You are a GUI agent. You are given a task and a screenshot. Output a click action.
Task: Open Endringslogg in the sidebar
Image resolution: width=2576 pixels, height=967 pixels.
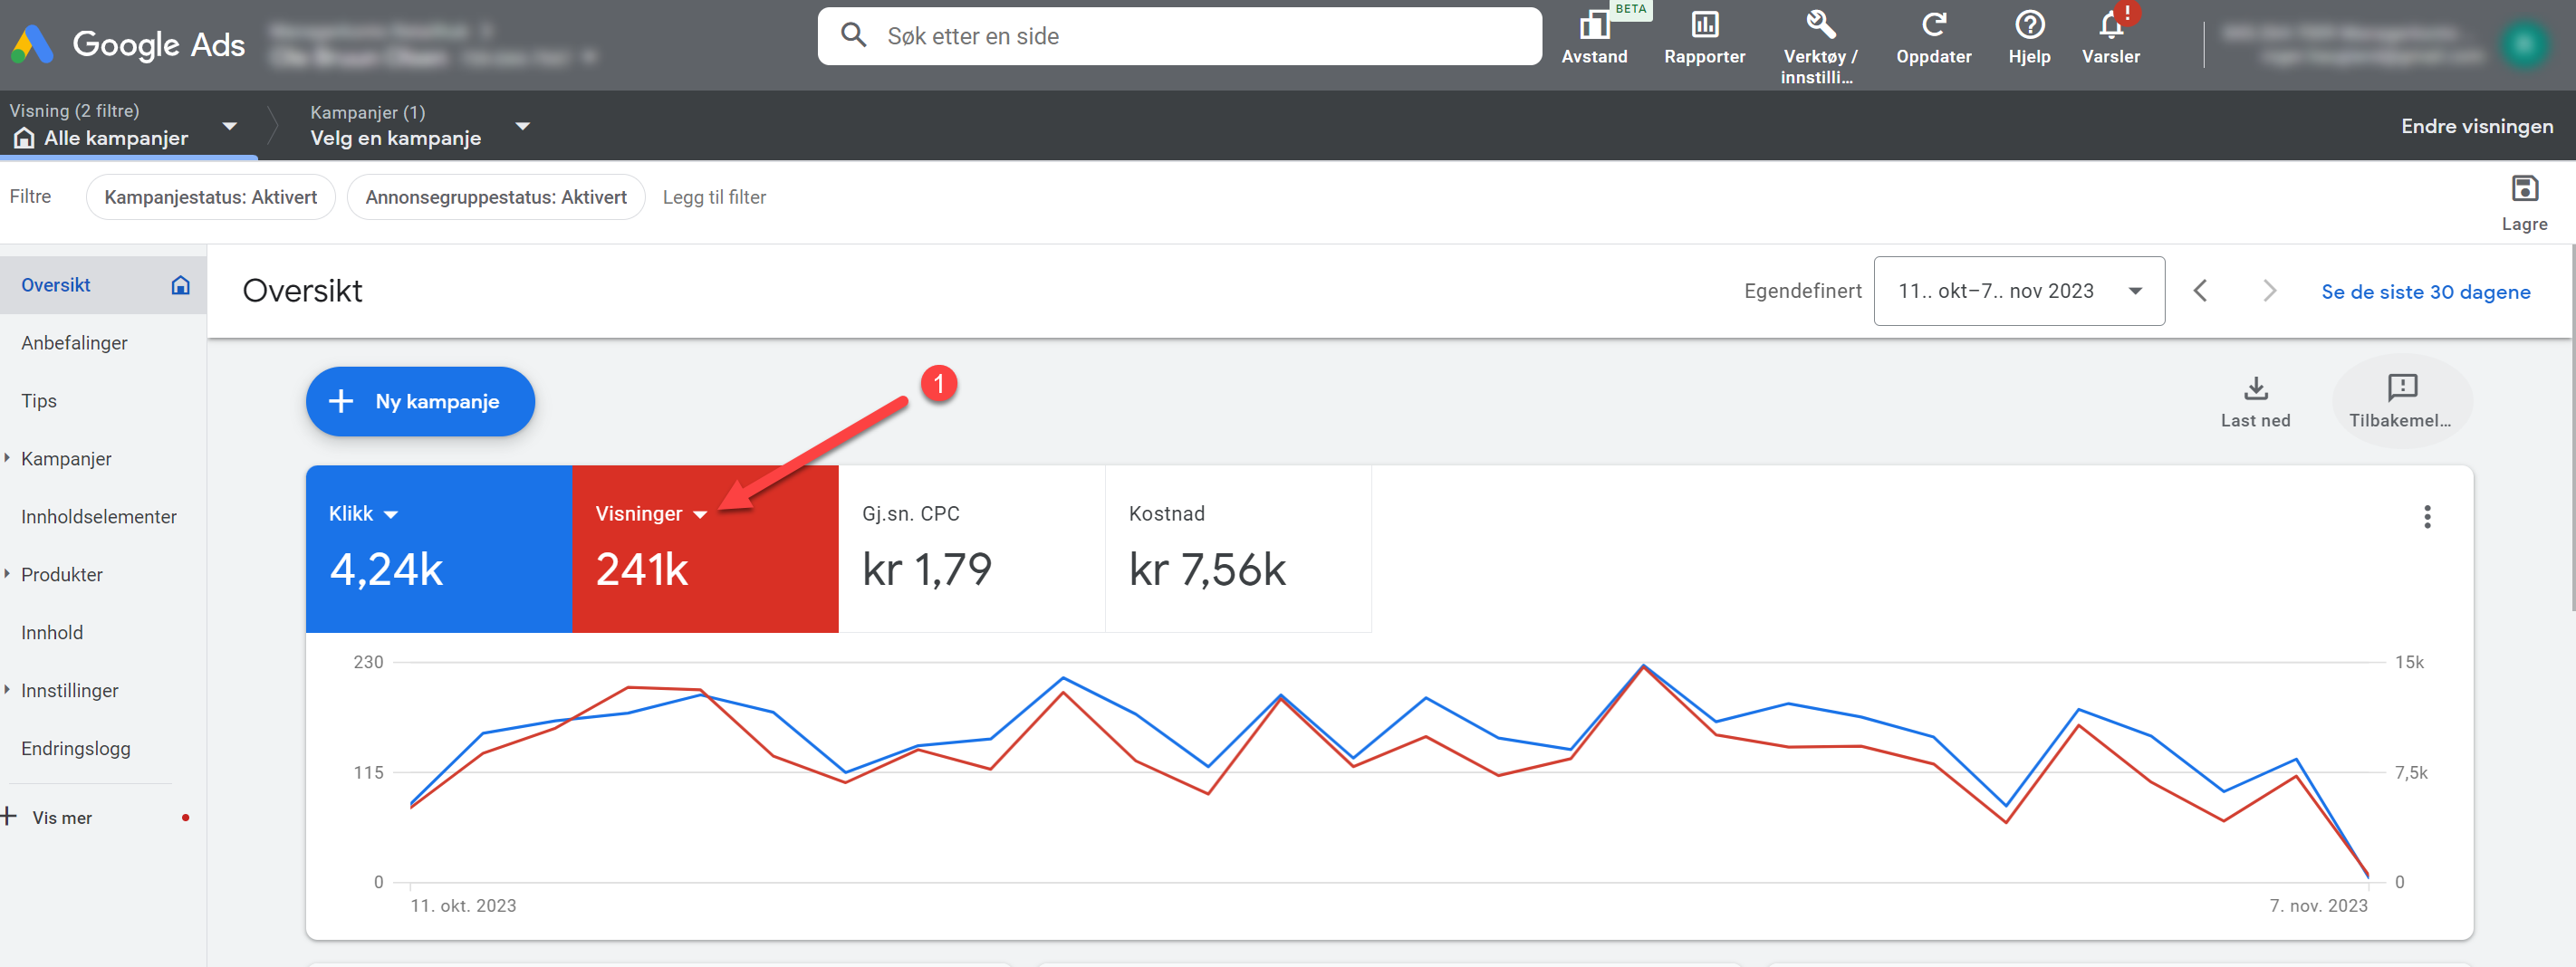(x=76, y=749)
